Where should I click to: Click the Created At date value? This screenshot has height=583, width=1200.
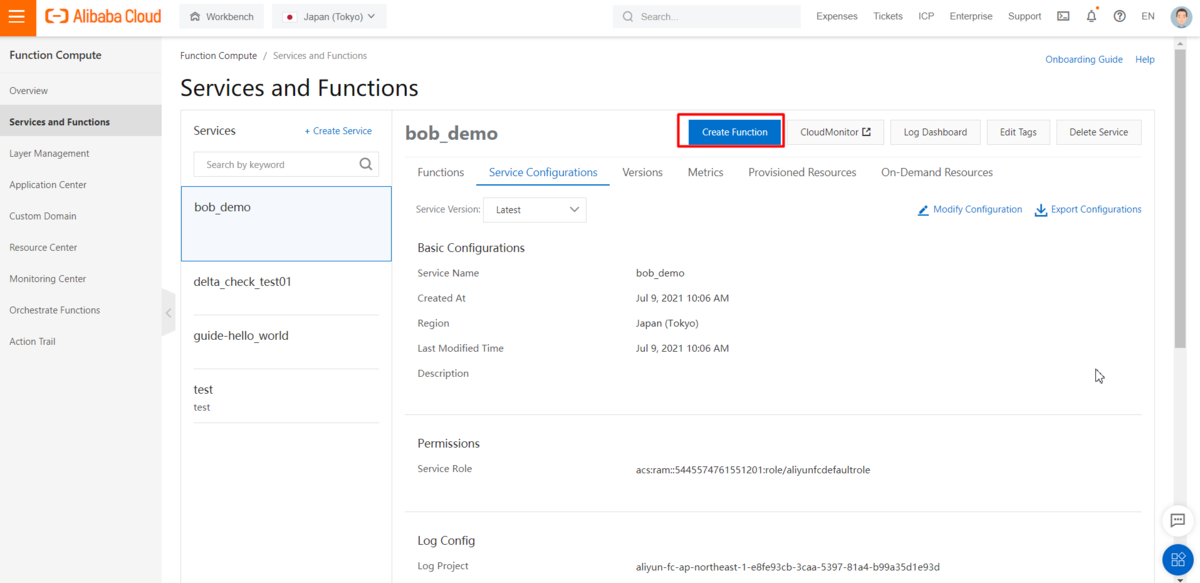click(x=682, y=298)
